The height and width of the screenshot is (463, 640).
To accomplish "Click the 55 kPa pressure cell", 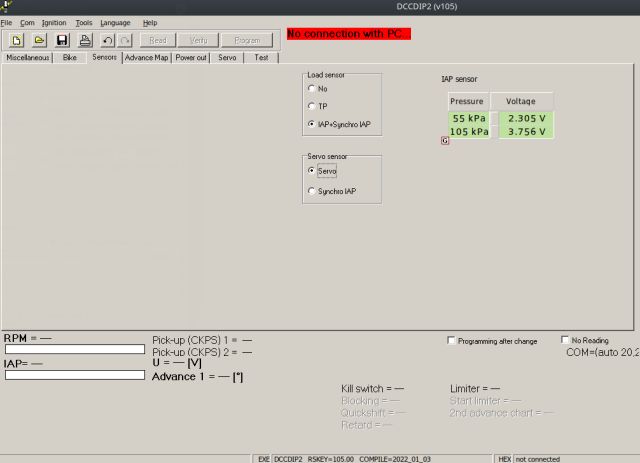I will (468, 118).
